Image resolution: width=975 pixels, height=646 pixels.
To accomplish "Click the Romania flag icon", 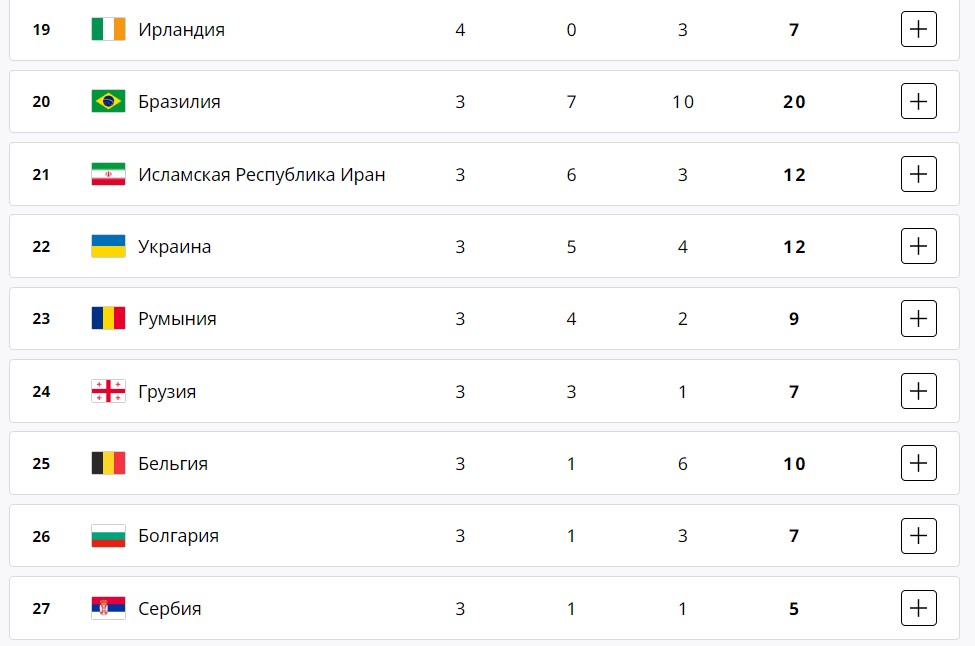I will (x=108, y=318).
